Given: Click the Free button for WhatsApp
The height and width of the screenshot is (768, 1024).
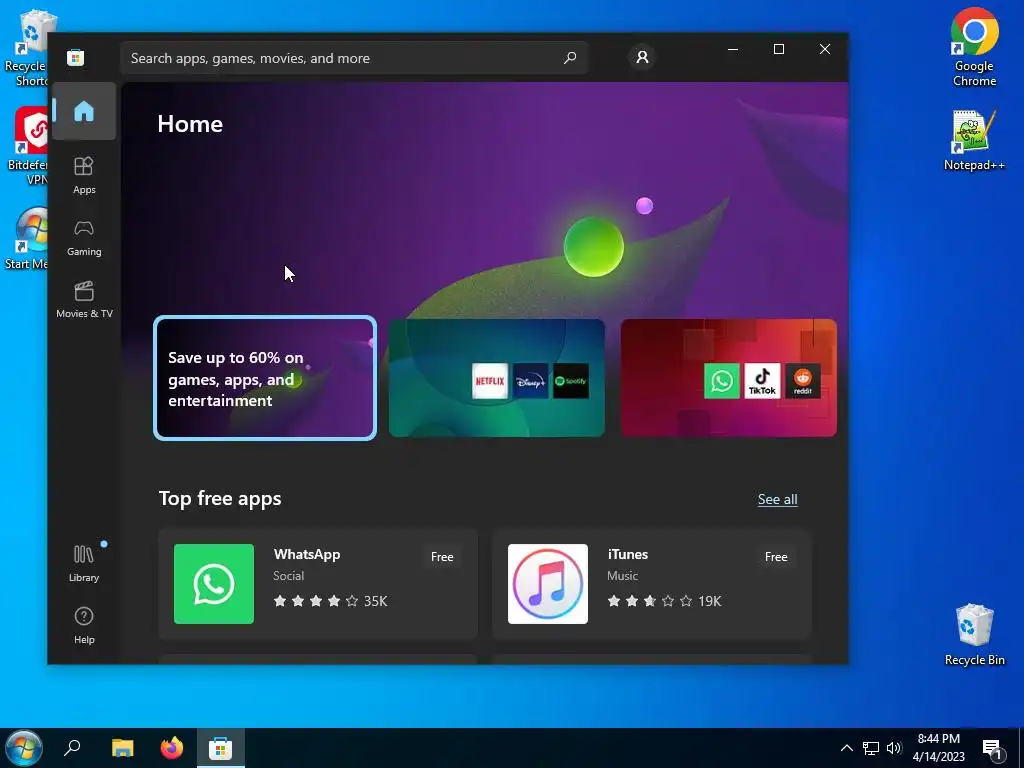Looking at the screenshot, I should click(442, 557).
